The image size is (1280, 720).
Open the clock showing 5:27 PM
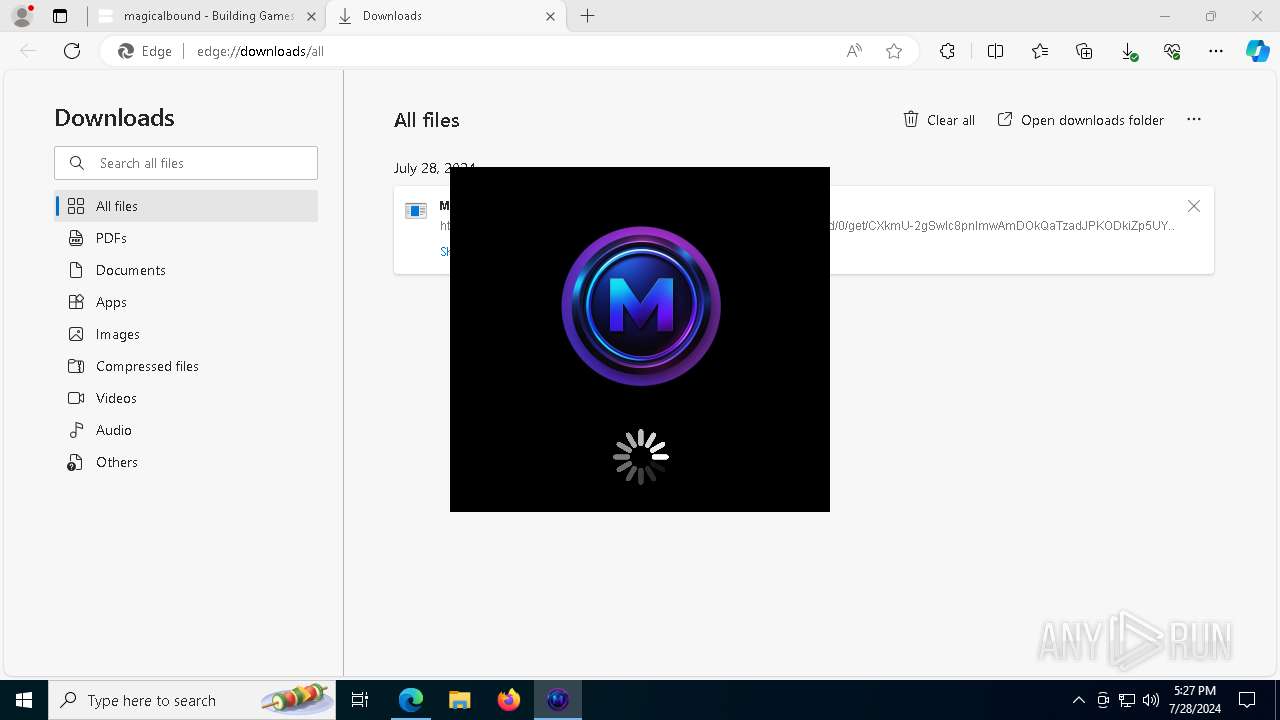pyautogui.click(x=1195, y=700)
